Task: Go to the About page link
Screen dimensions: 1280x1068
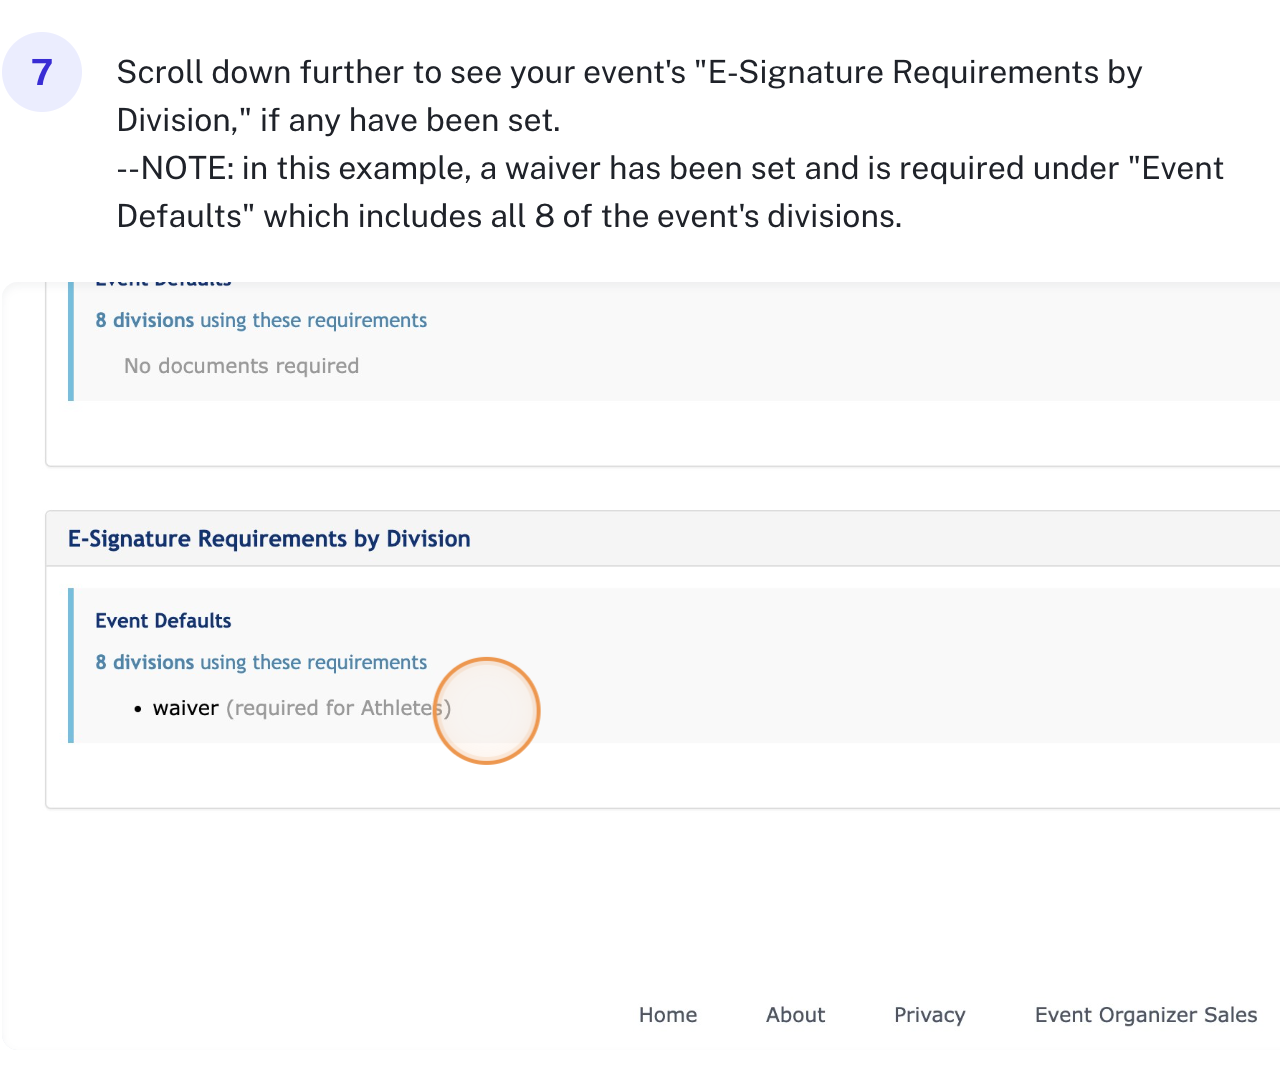Action: (795, 1015)
